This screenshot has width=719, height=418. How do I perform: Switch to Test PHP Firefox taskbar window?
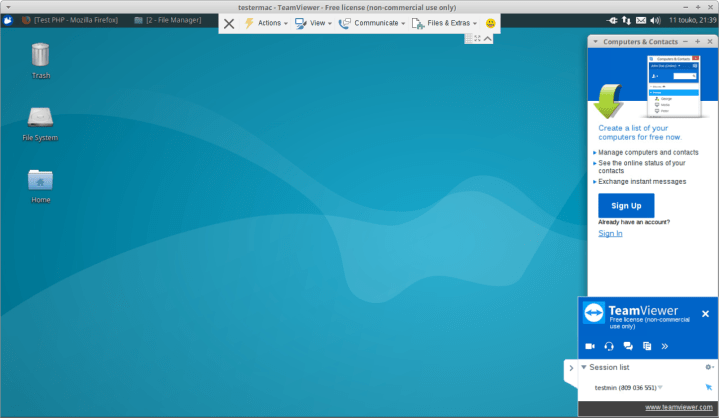point(68,21)
